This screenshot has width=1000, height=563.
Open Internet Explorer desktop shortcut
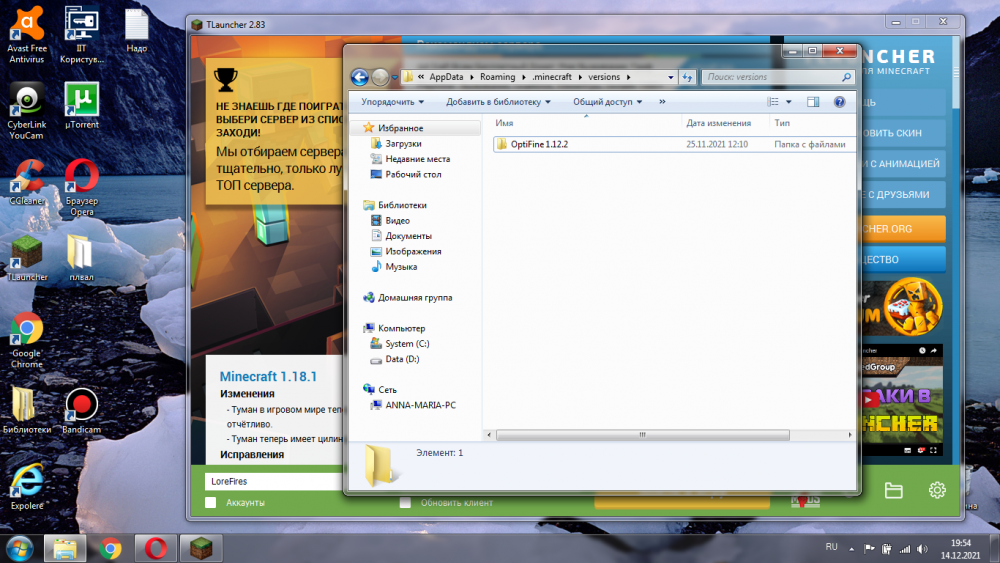click(27, 487)
